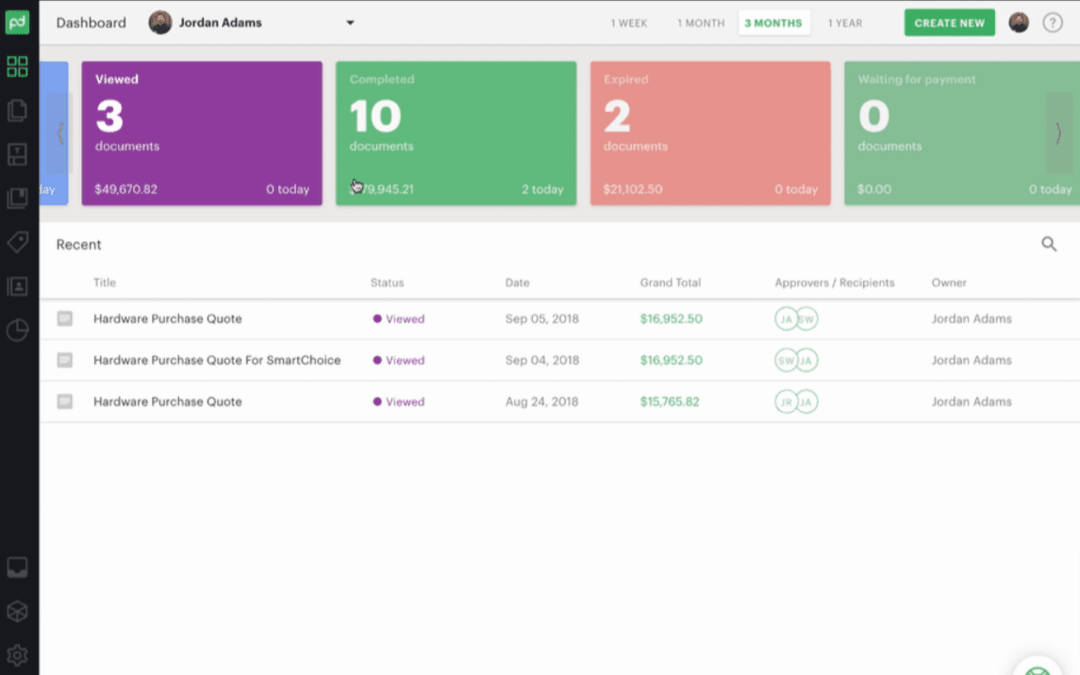Select the Contacts icon in the sidebar
This screenshot has height=675, width=1080.
[x=17, y=286]
